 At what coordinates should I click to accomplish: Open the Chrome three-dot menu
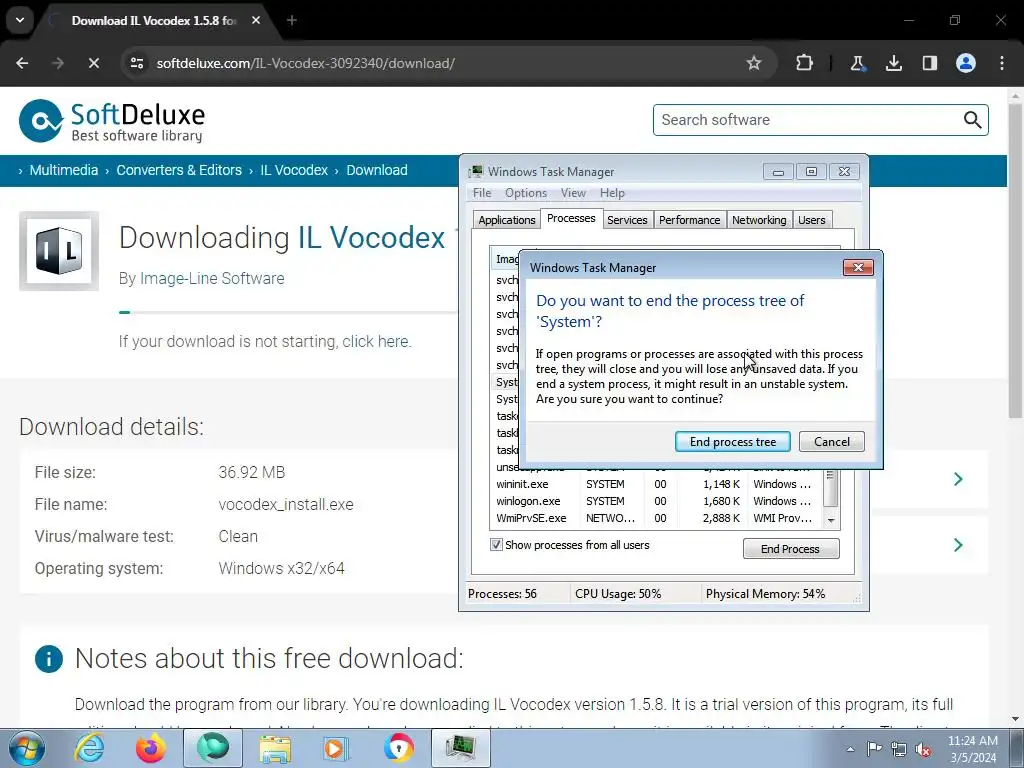(x=1002, y=63)
